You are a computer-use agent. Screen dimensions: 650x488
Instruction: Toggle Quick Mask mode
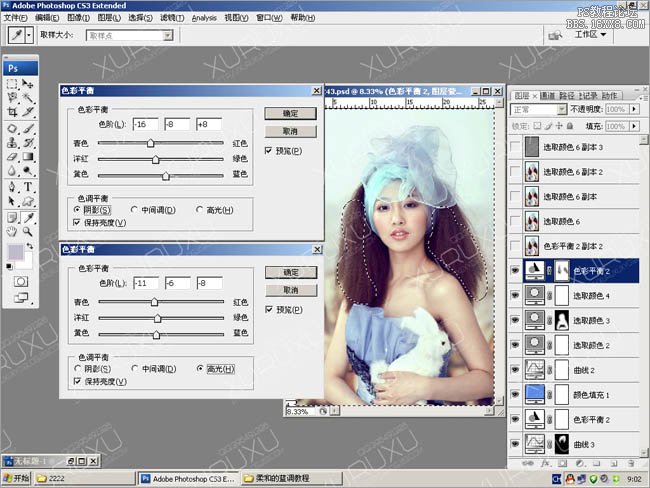coord(21,282)
